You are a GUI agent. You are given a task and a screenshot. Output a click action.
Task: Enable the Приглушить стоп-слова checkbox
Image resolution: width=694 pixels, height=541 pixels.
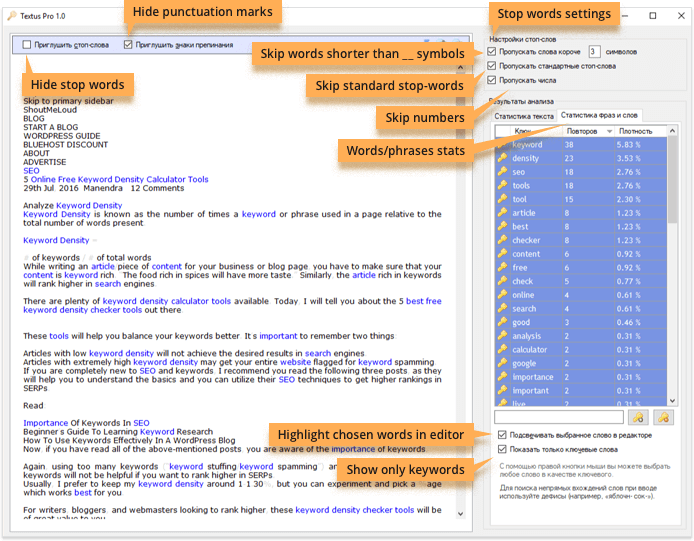[27, 45]
